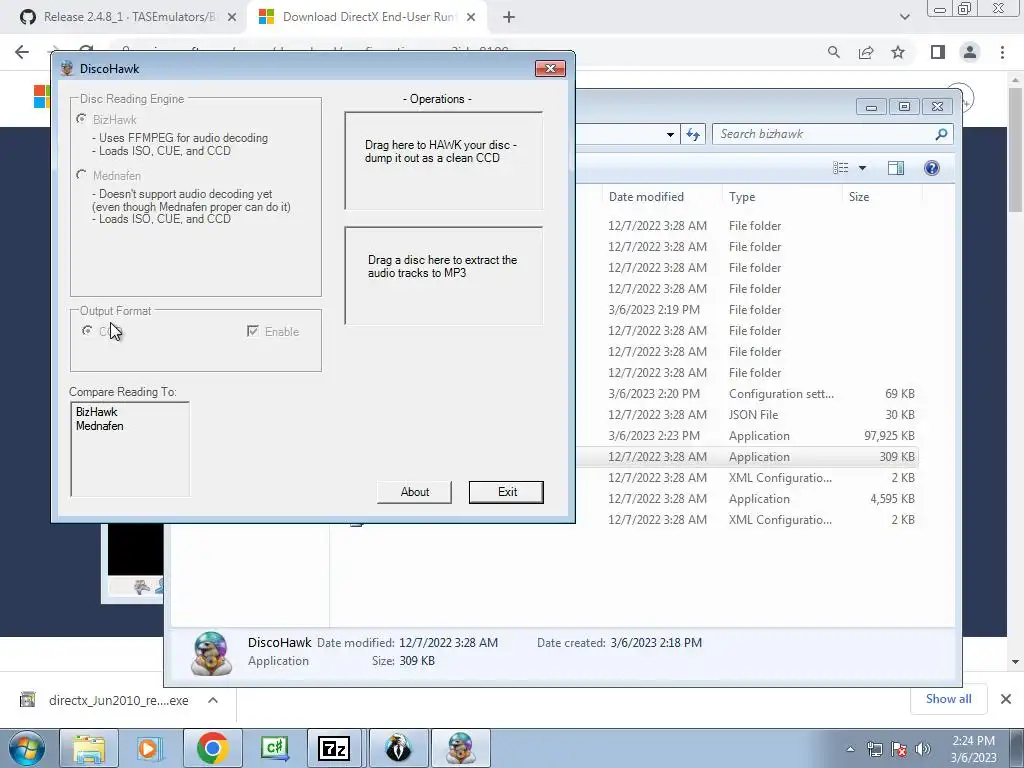Click the Chrome zoom magnifier icon
The width and height of the screenshot is (1024, 768).
(834, 52)
